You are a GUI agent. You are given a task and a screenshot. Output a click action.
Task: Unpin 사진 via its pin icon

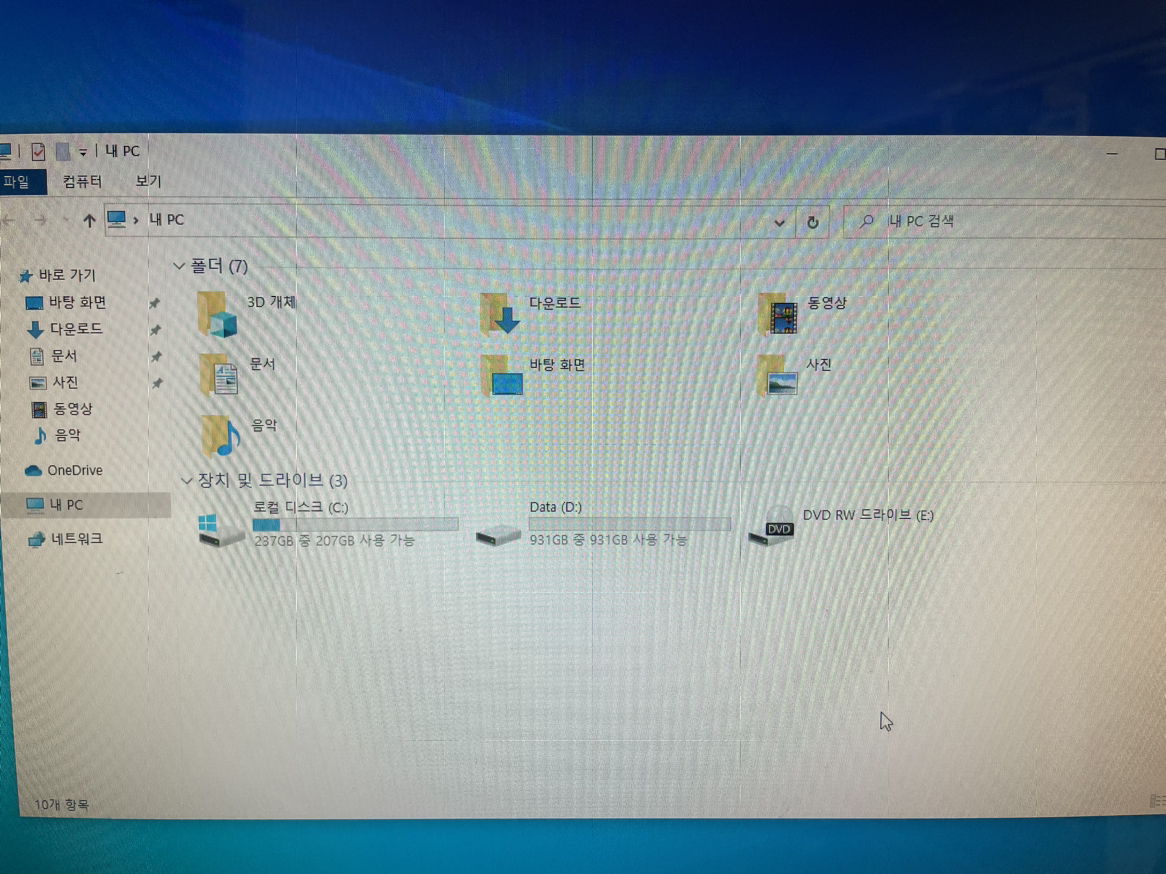[x=157, y=384]
